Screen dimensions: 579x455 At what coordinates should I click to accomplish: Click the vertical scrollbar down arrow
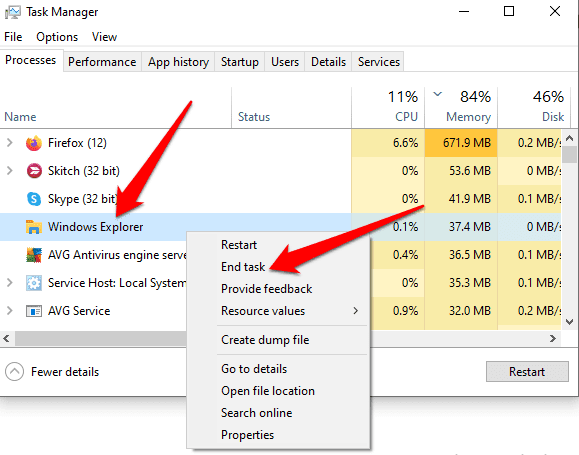pyautogui.click(x=569, y=322)
